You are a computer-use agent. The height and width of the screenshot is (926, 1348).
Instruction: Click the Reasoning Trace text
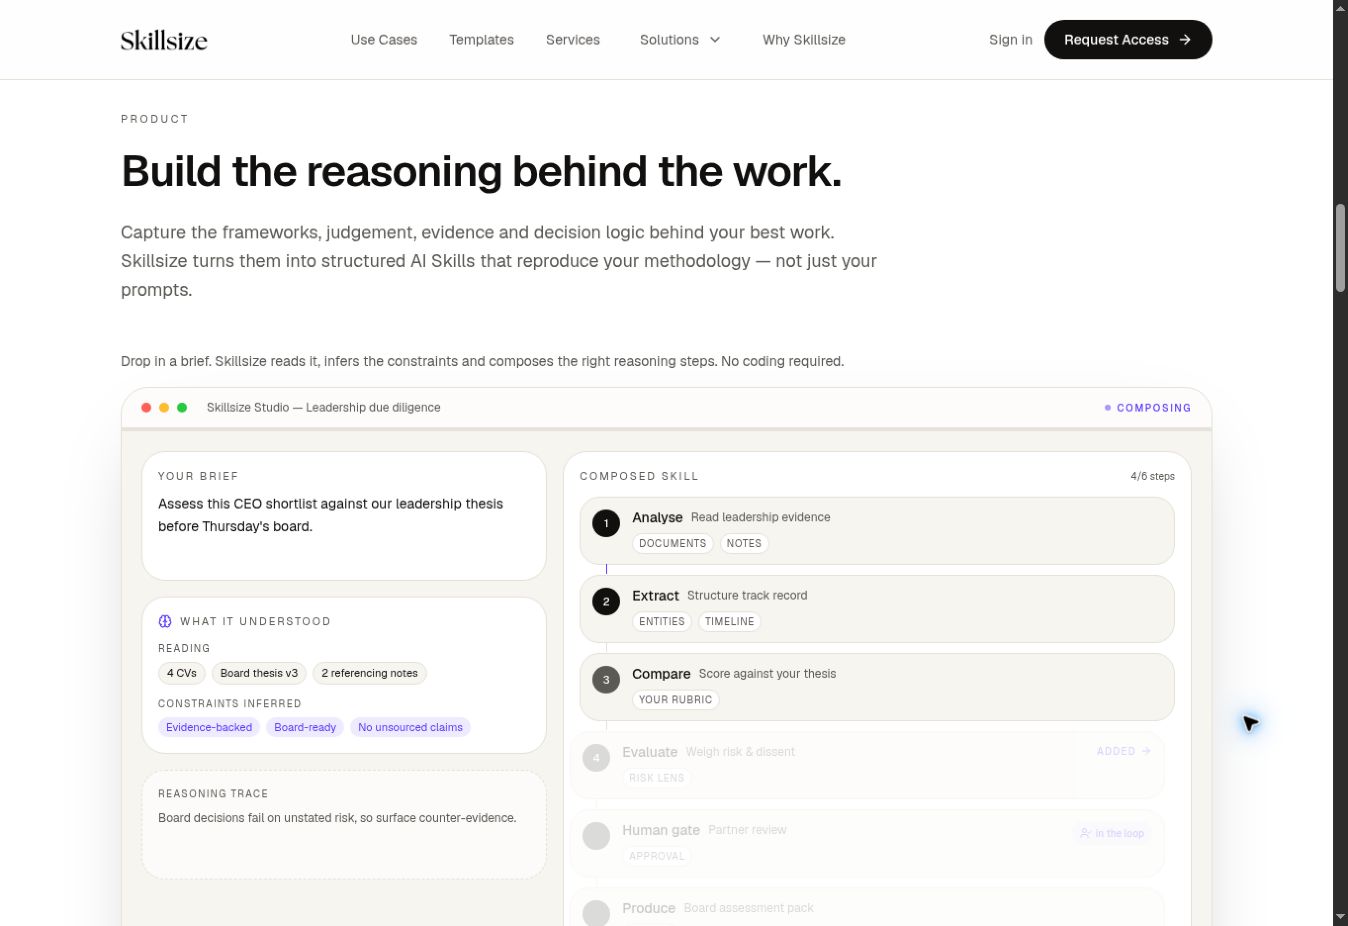pos(337,817)
